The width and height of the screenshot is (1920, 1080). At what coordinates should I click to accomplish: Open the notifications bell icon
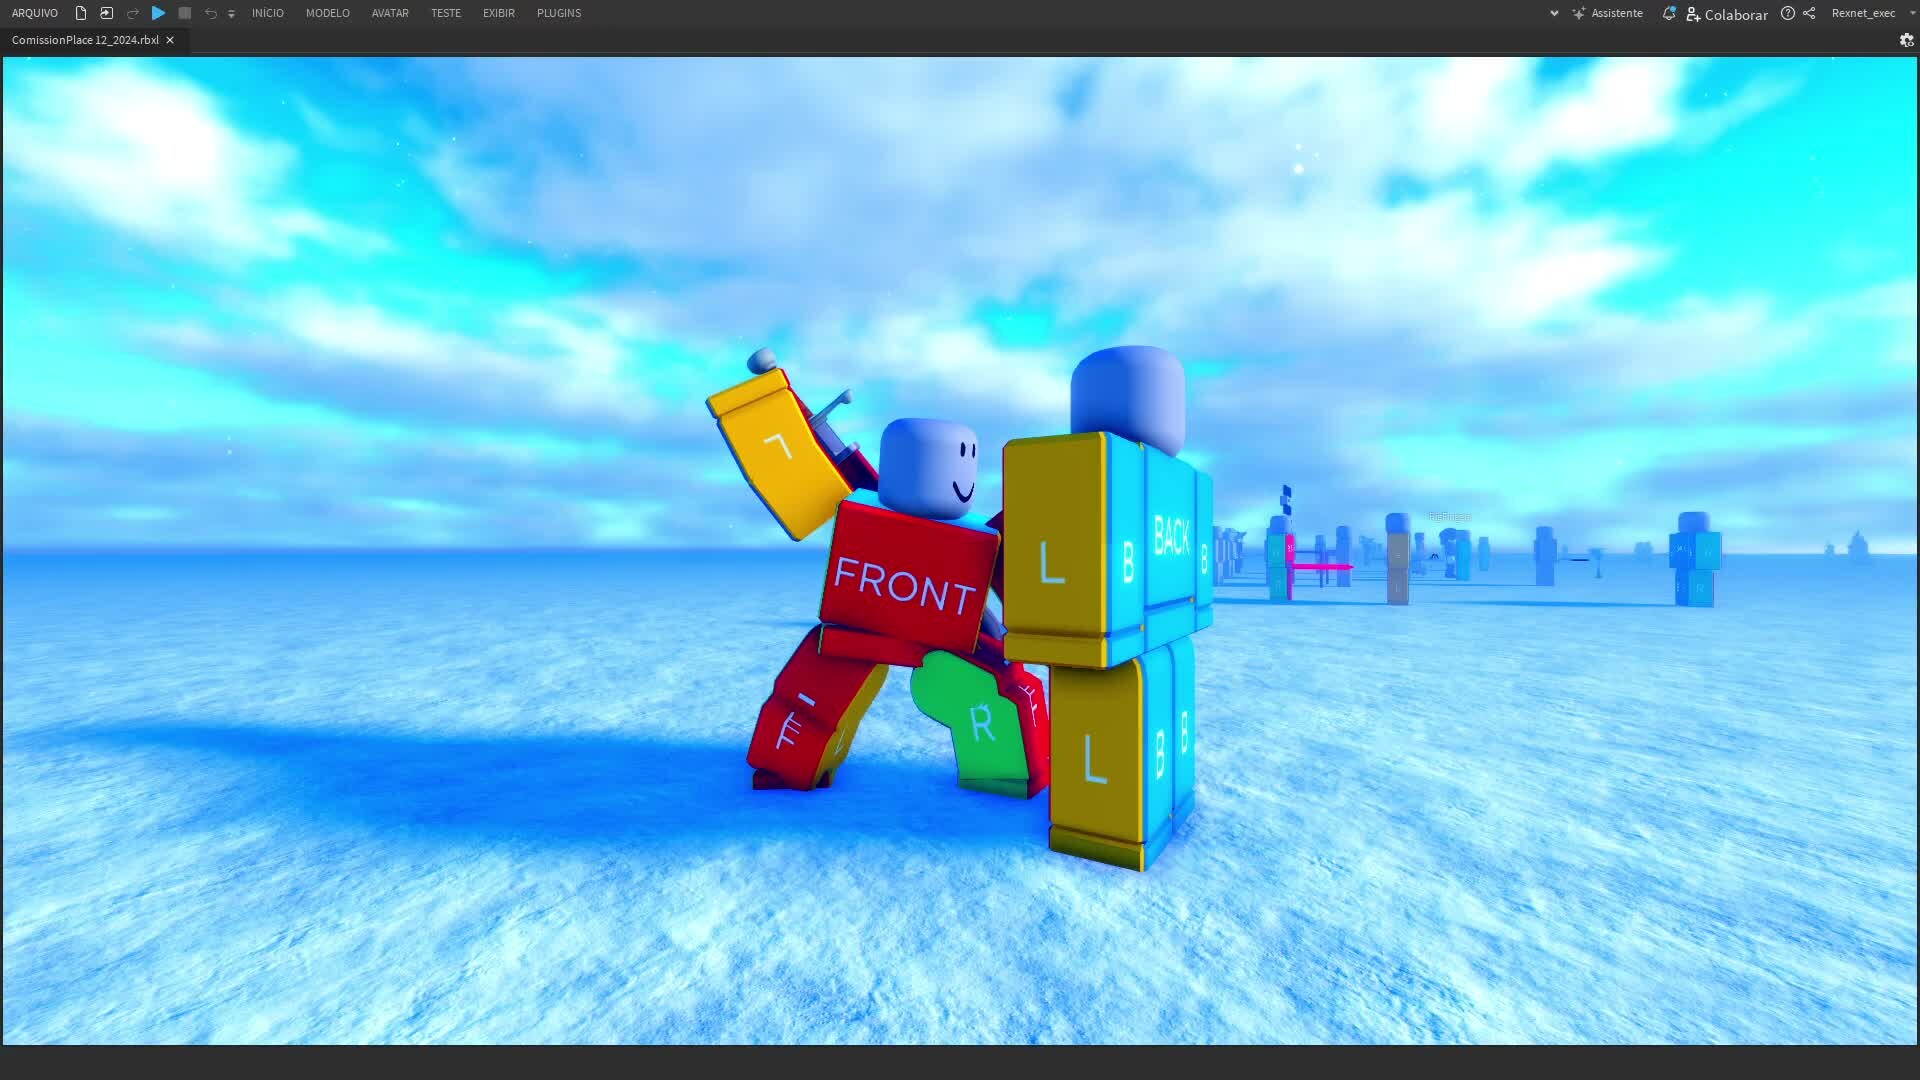pyautogui.click(x=1668, y=13)
